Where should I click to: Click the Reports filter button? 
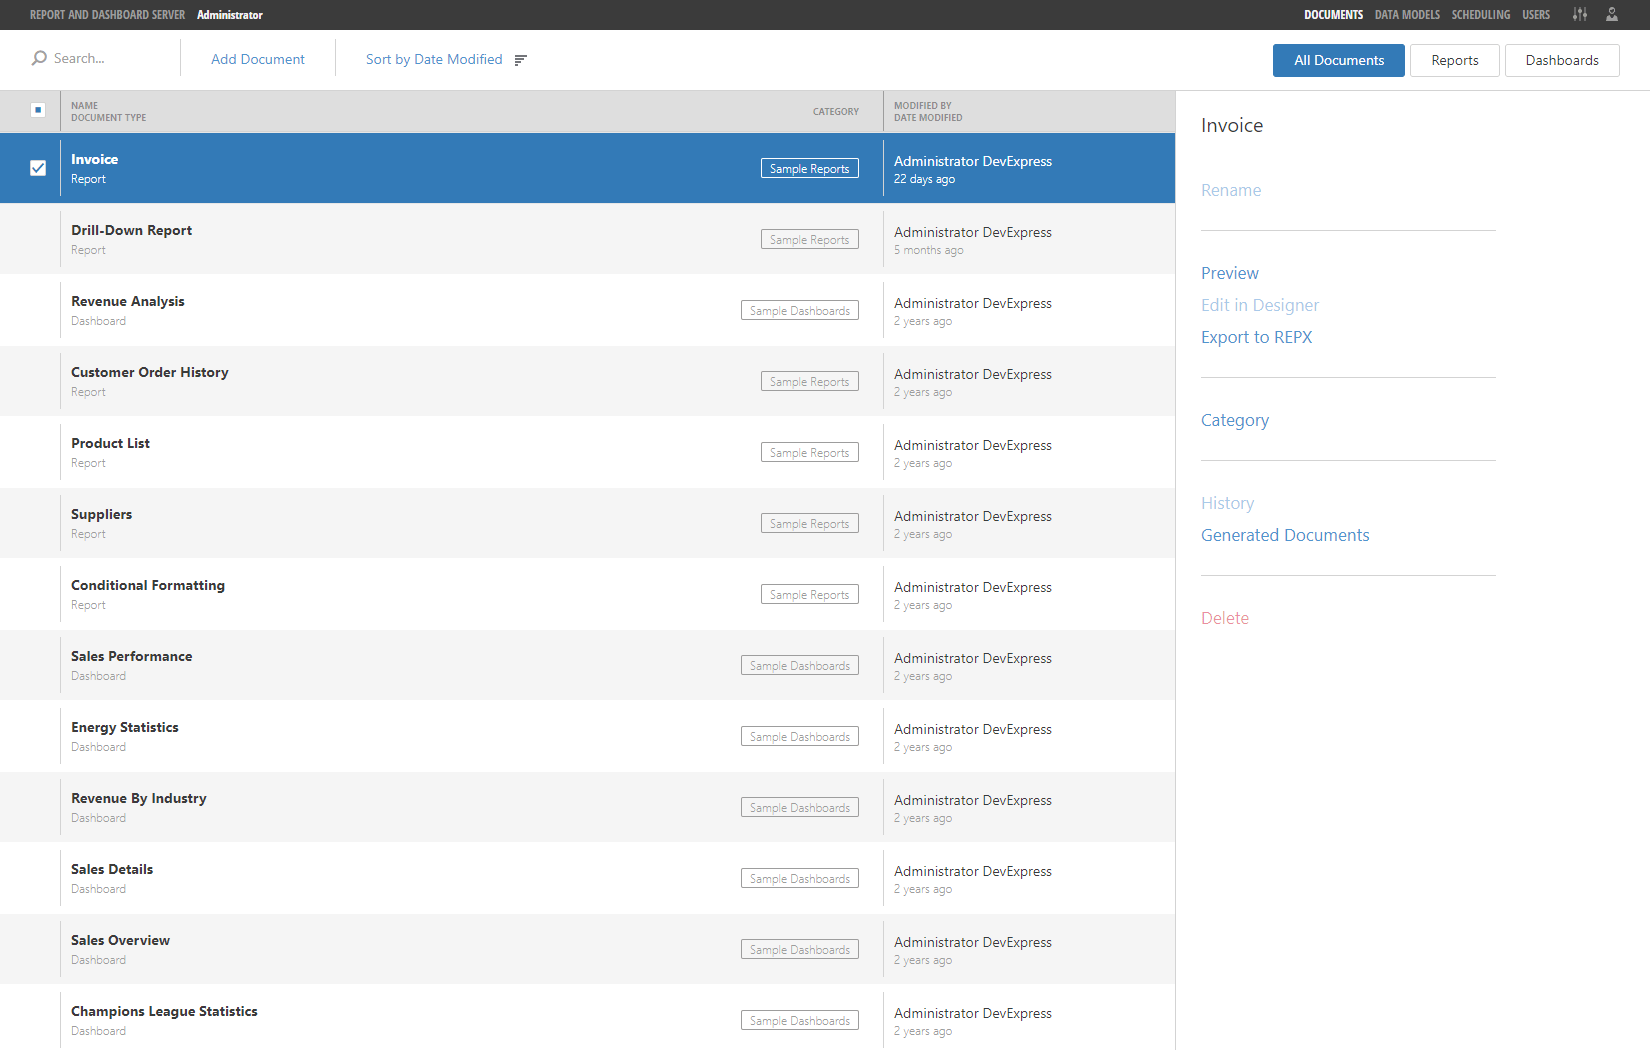[1454, 60]
